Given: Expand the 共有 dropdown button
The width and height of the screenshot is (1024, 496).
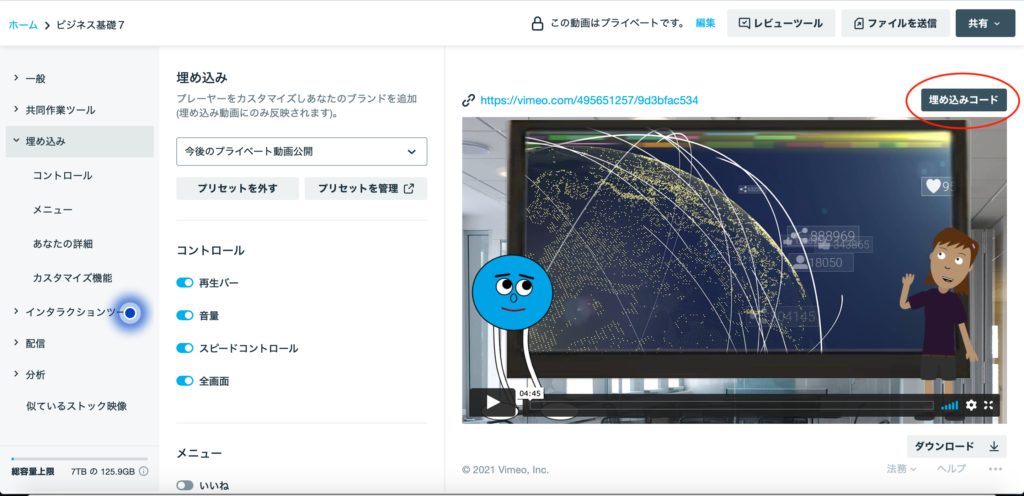Looking at the screenshot, I should (x=985, y=23).
